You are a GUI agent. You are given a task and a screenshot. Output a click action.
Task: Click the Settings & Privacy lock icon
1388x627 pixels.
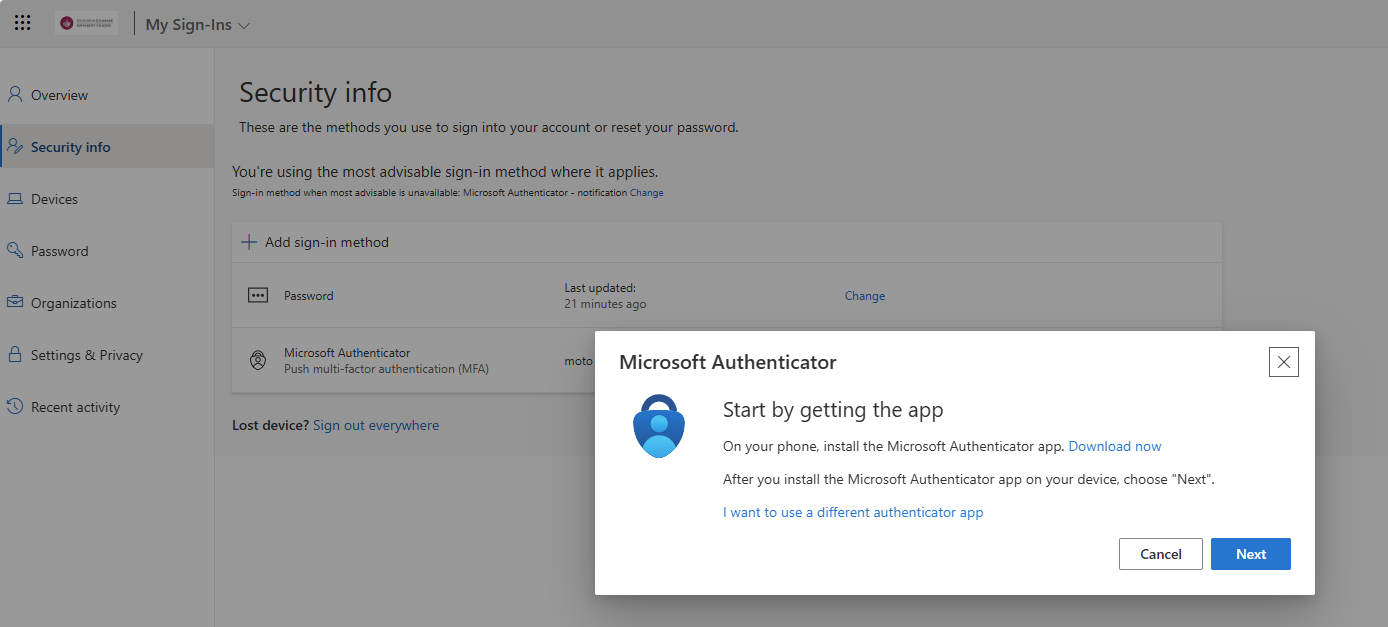[15, 355]
